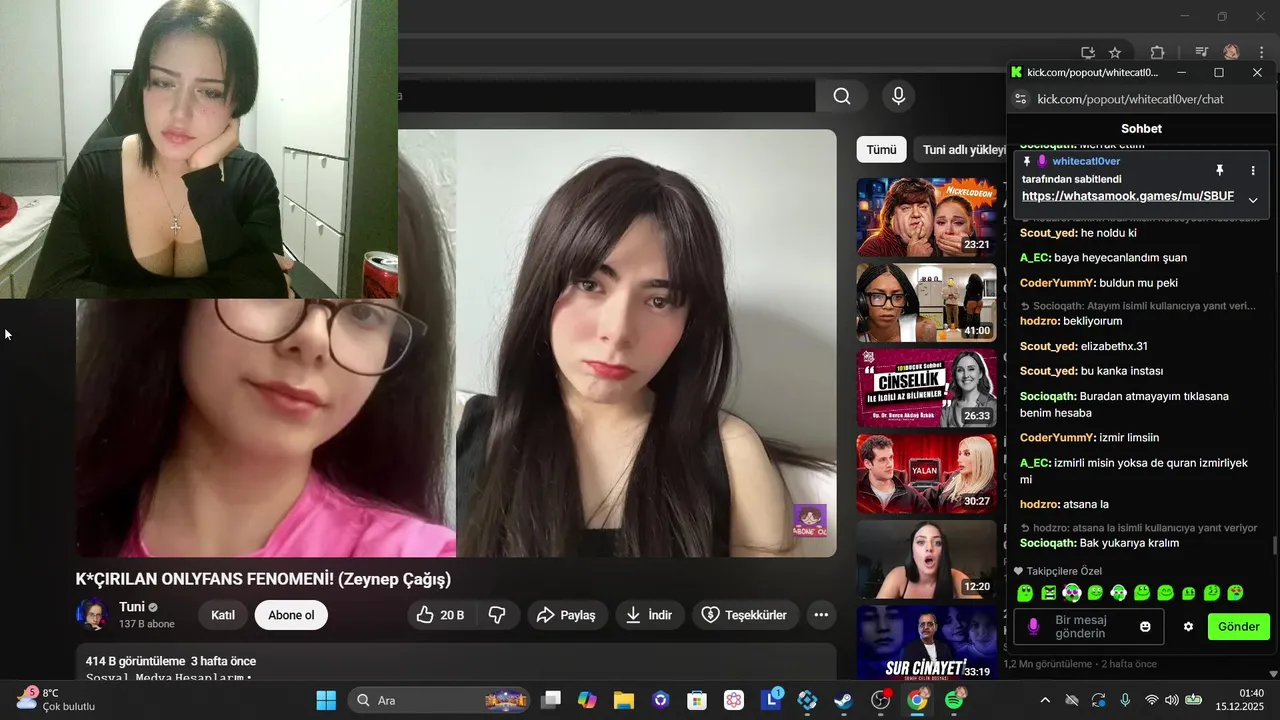
Task: Open Microsoft Store from taskbar
Action: point(697,700)
